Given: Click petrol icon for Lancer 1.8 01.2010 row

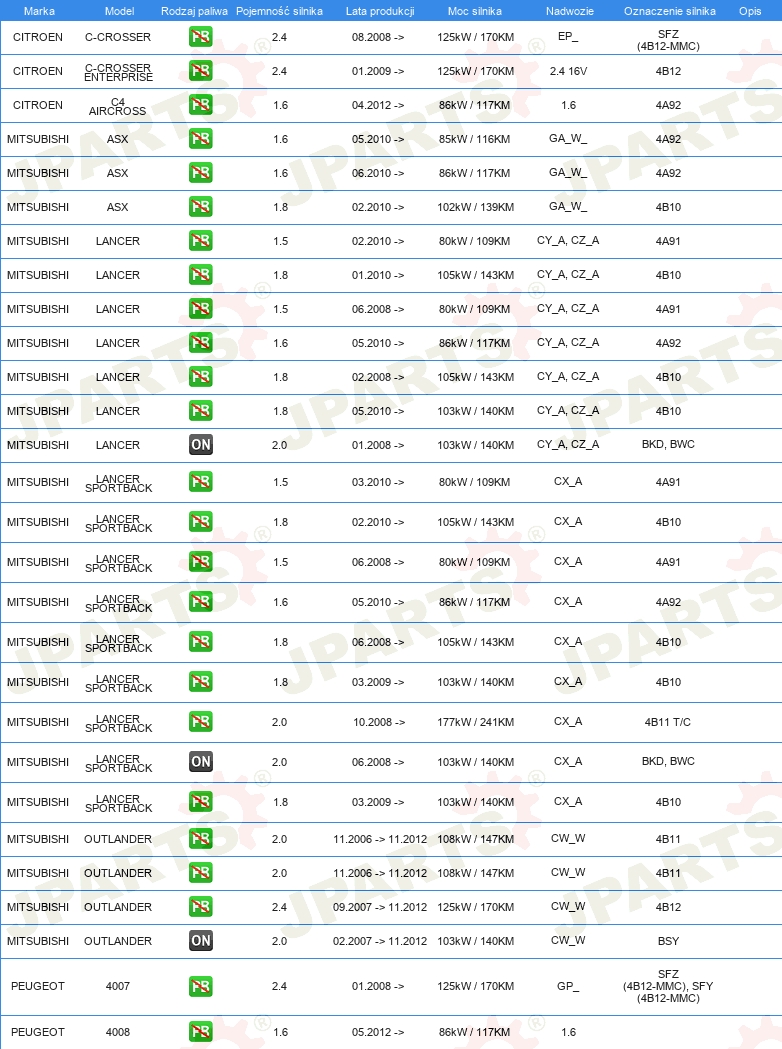Looking at the screenshot, I should [201, 275].
